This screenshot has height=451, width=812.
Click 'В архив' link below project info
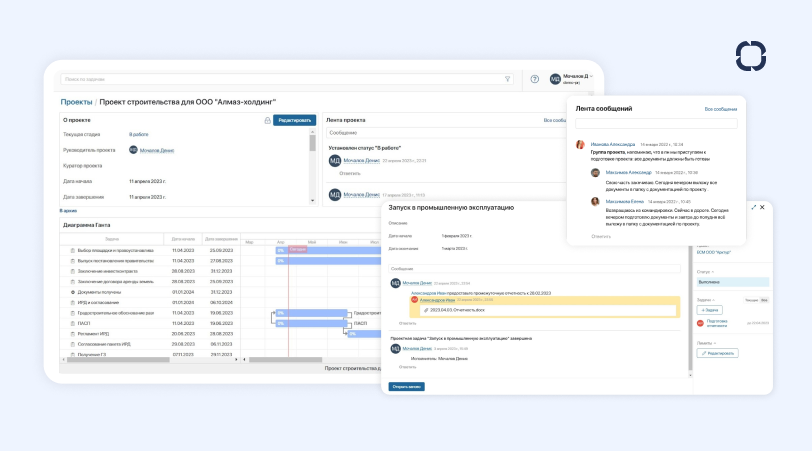click(68, 211)
